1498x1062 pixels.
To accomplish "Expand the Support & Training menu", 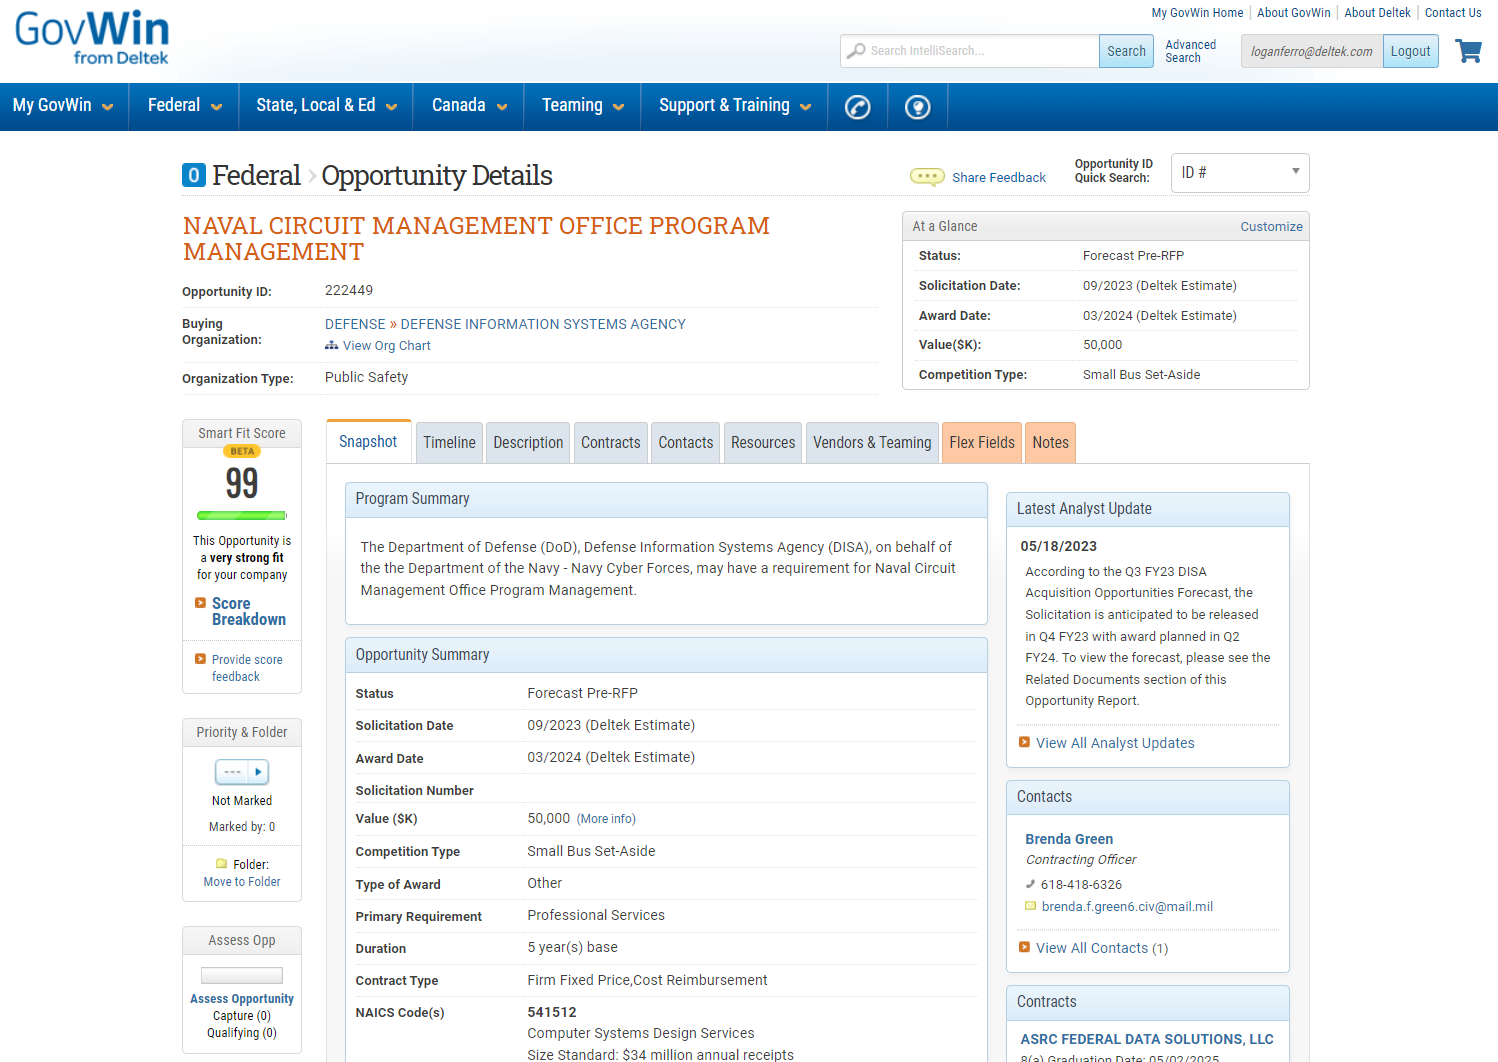I will pos(734,106).
